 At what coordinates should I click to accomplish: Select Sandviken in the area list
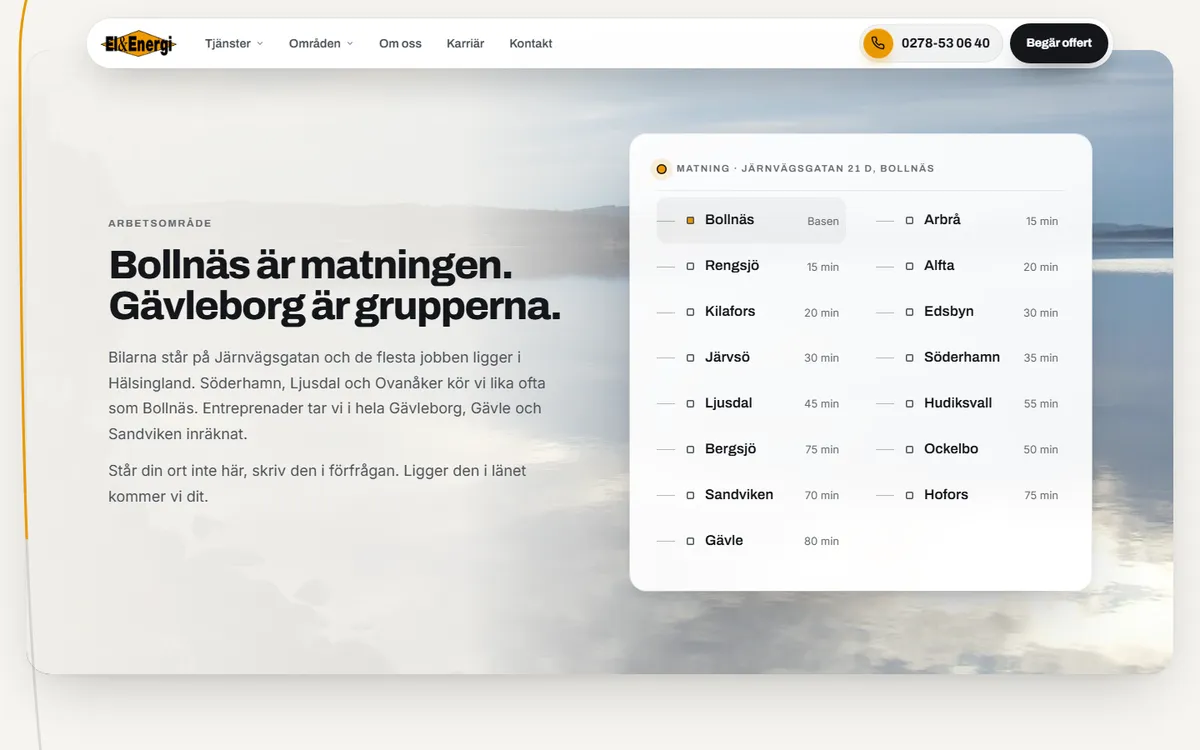pyautogui.click(x=751, y=495)
